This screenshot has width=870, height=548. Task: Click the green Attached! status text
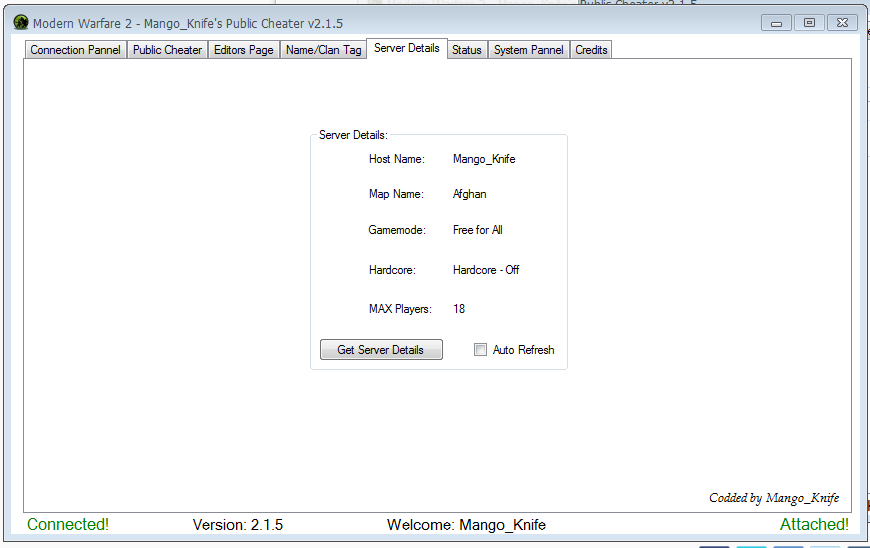(x=814, y=524)
